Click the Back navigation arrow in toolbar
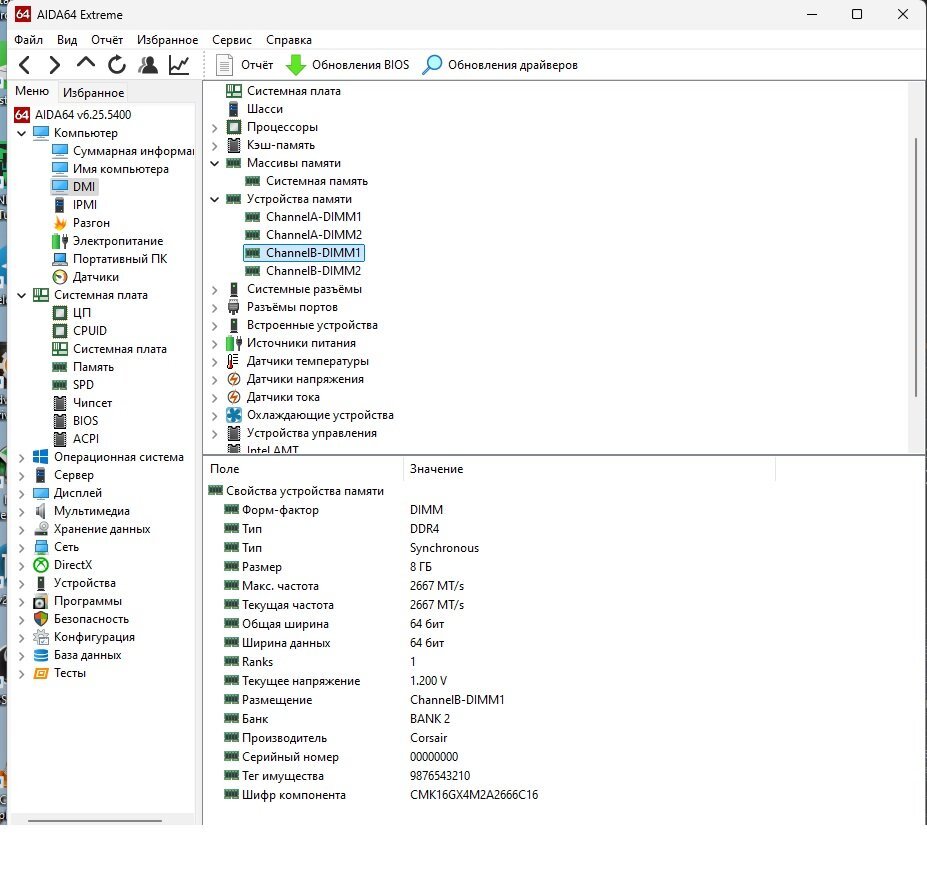927x887 pixels. coord(25,65)
